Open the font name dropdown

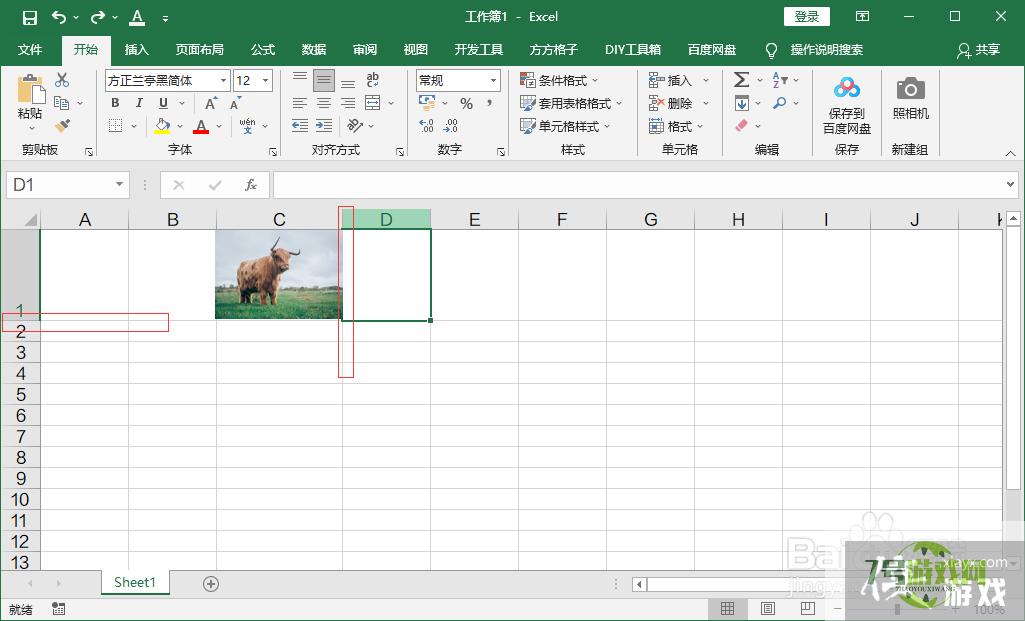tap(224, 80)
